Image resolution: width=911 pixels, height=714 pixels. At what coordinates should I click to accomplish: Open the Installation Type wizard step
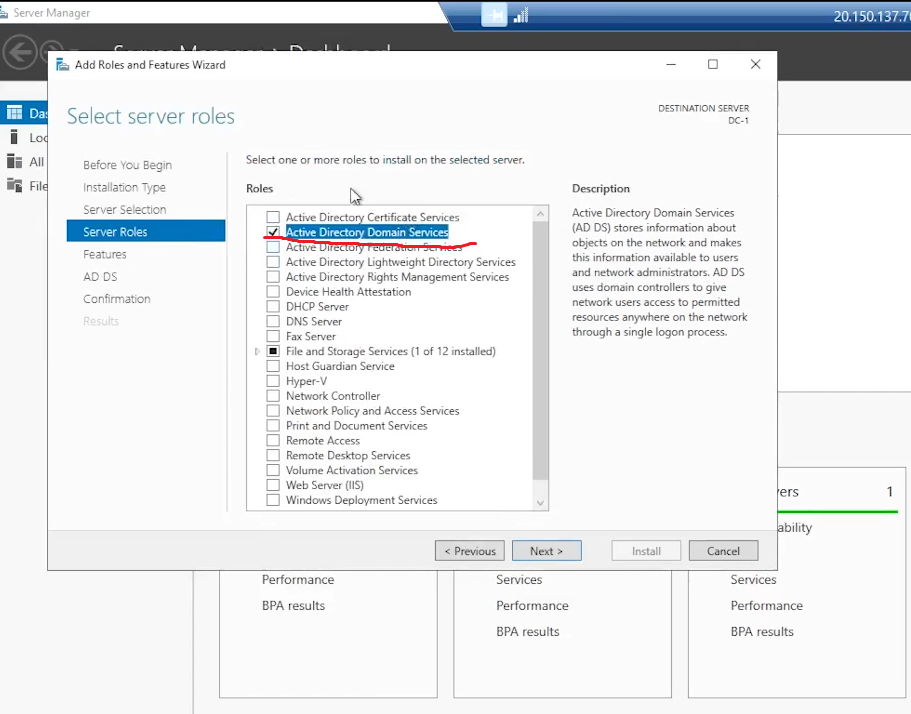point(124,187)
